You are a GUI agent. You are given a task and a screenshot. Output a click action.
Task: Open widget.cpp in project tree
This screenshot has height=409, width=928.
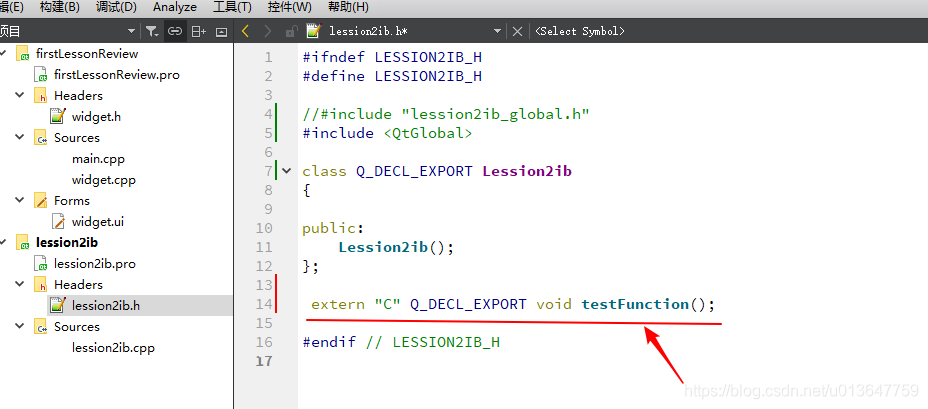[104, 180]
